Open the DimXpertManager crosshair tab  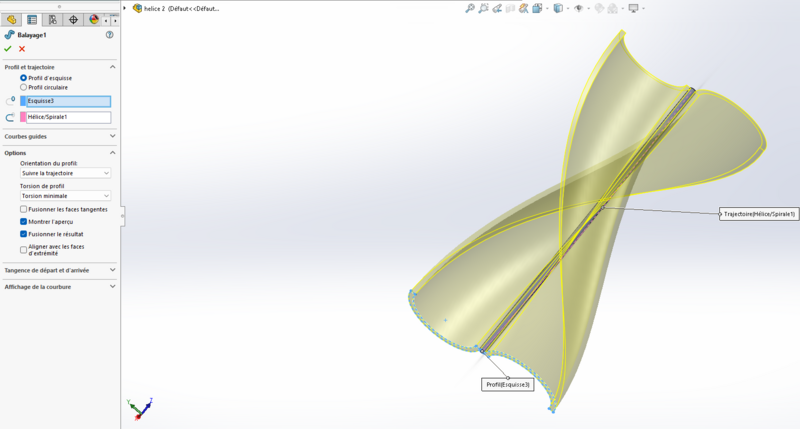pos(73,20)
